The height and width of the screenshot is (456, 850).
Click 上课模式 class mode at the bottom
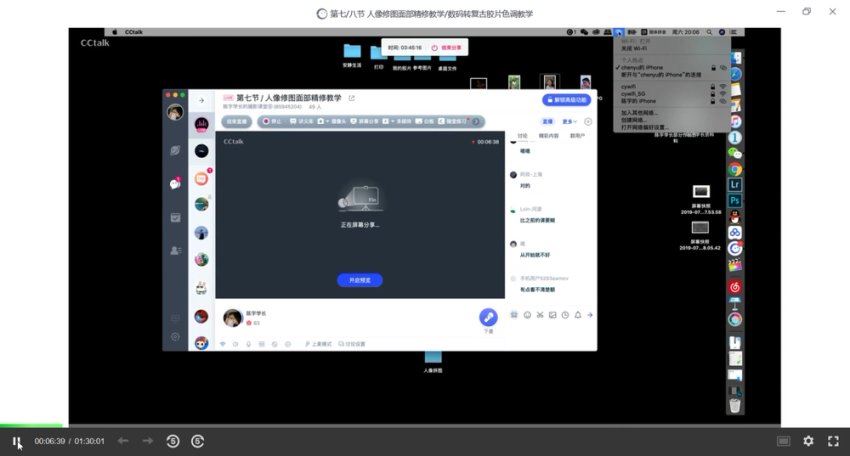pyautogui.click(x=318, y=344)
